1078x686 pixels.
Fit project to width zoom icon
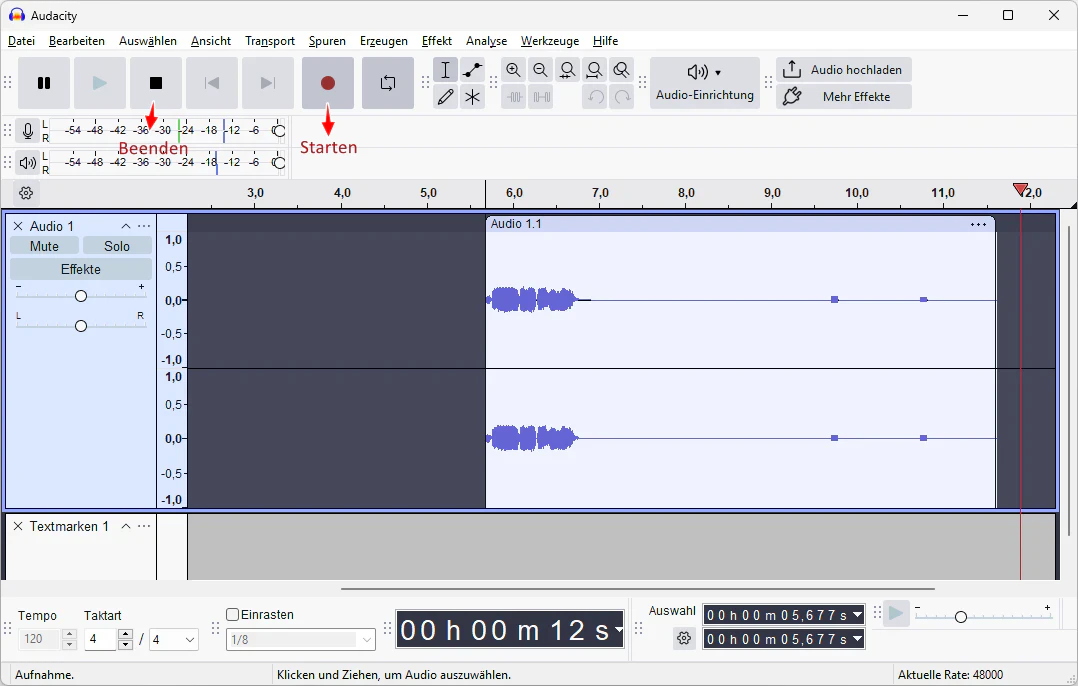pos(594,70)
